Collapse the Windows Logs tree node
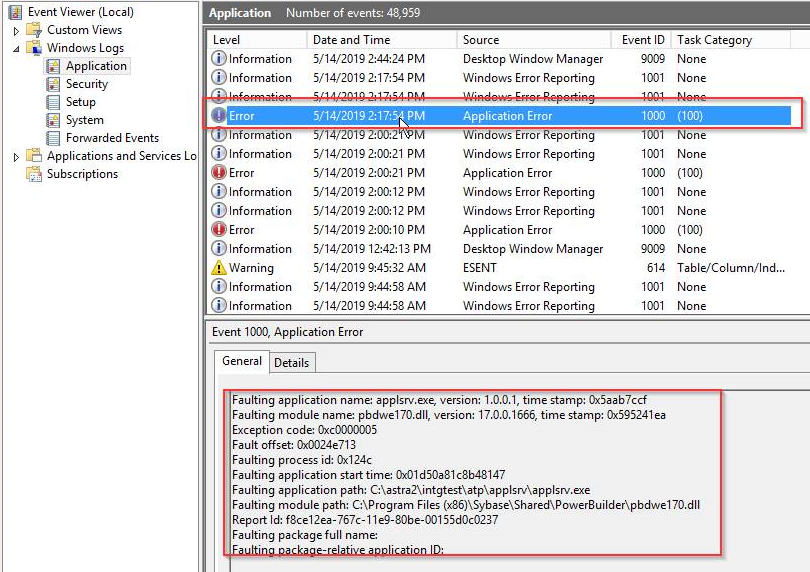 (16, 48)
